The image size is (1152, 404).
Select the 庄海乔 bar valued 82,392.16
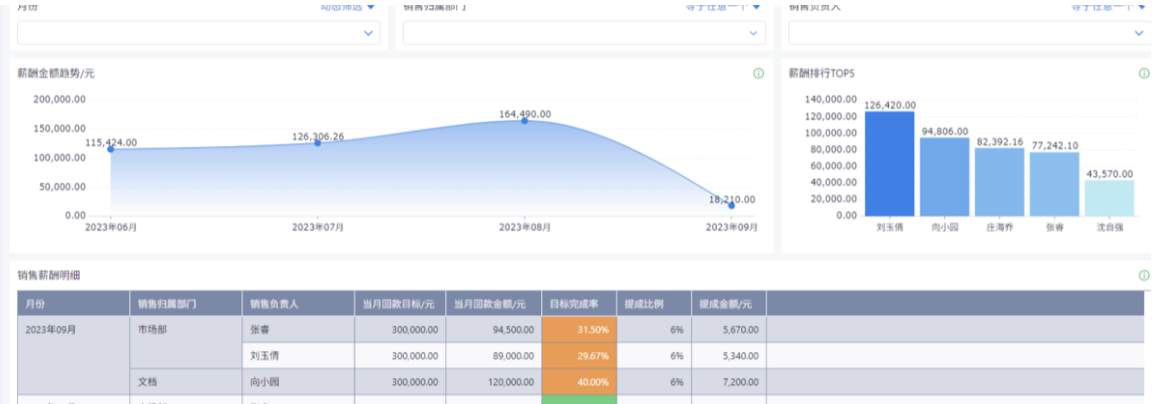[x=999, y=182]
